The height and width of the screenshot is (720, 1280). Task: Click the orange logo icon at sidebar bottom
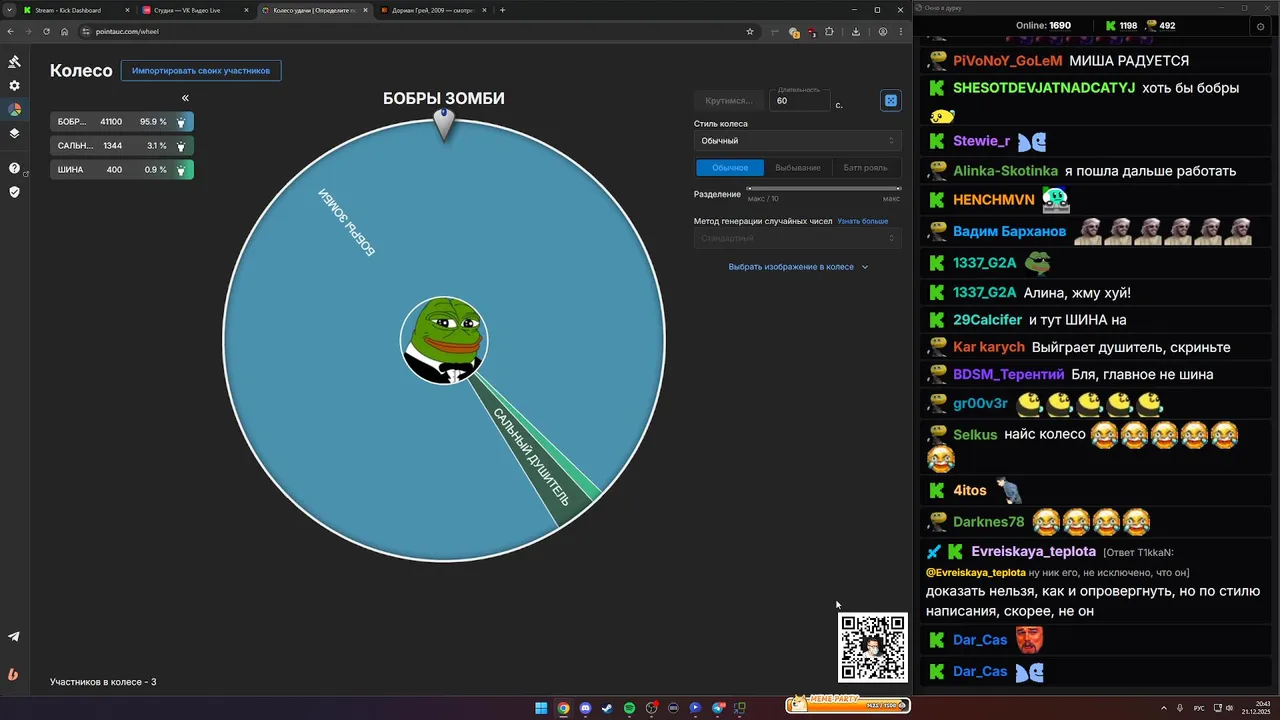[x=13, y=674]
